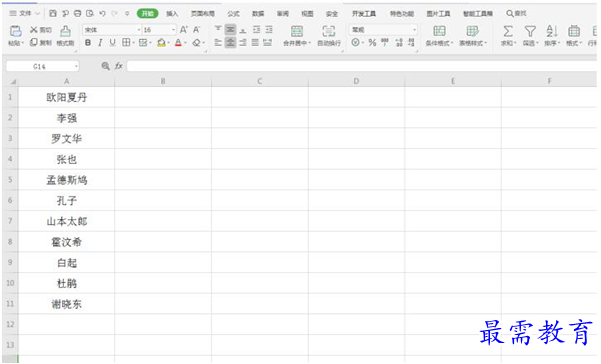Image resolution: width=601 pixels, height=364 pixels.
Task: Click the Undo arrow icon
Action: [102, 13]
